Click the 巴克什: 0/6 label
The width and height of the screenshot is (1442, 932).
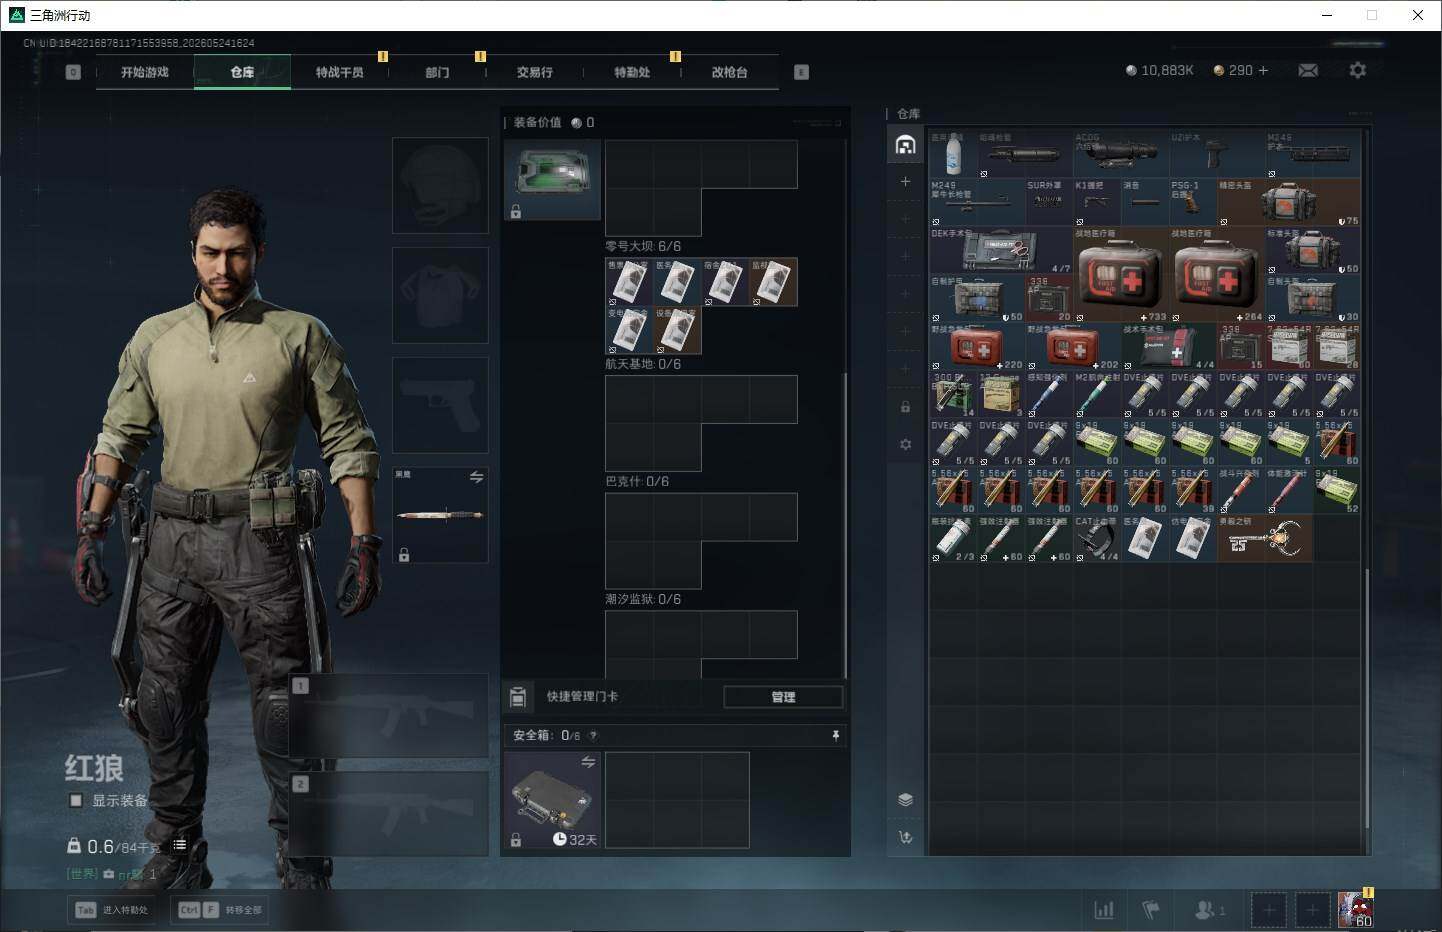click(637, 481)
